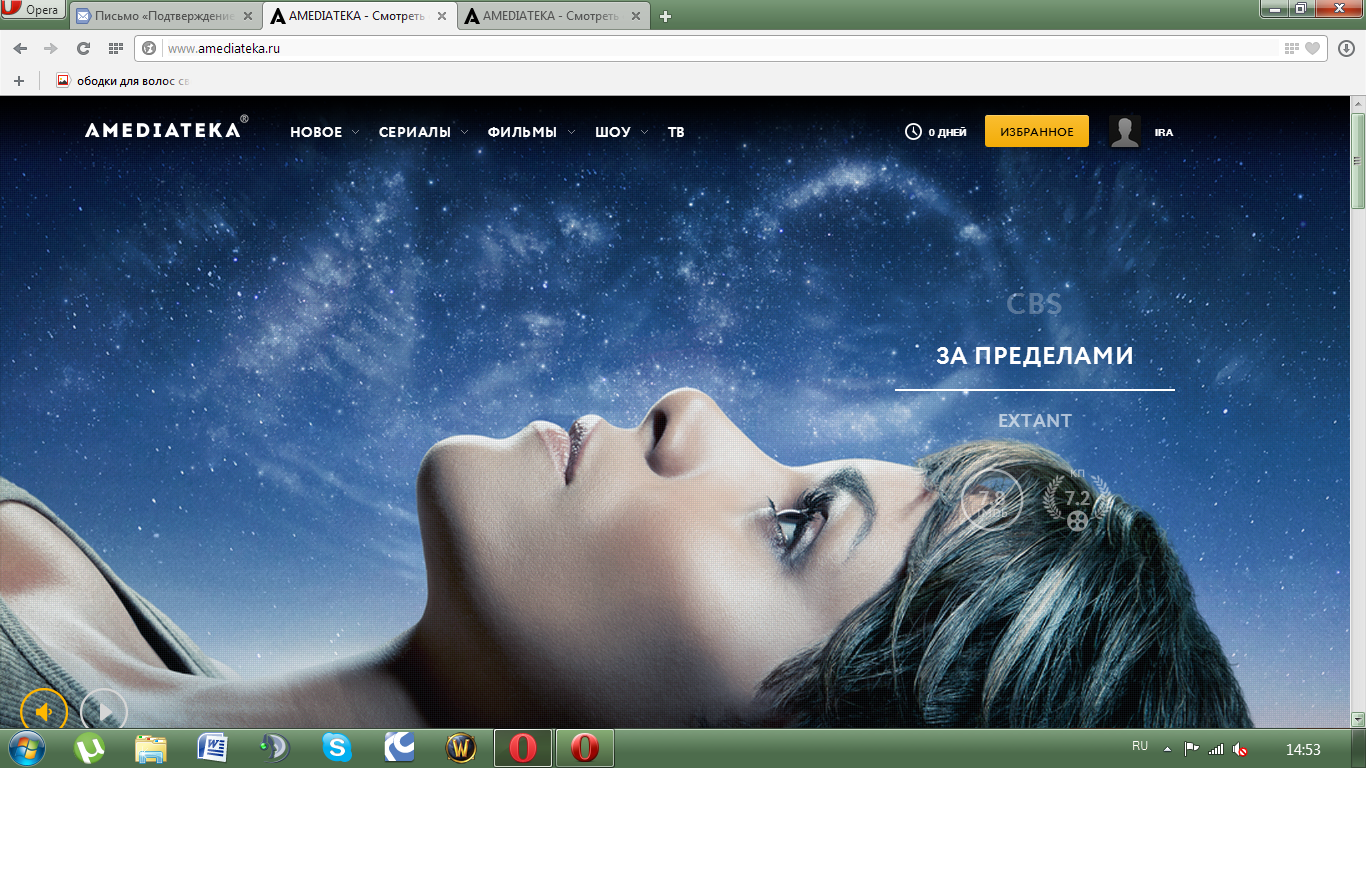
Task: Open Skype from the taskbar
Action: (x=337, y=748)
